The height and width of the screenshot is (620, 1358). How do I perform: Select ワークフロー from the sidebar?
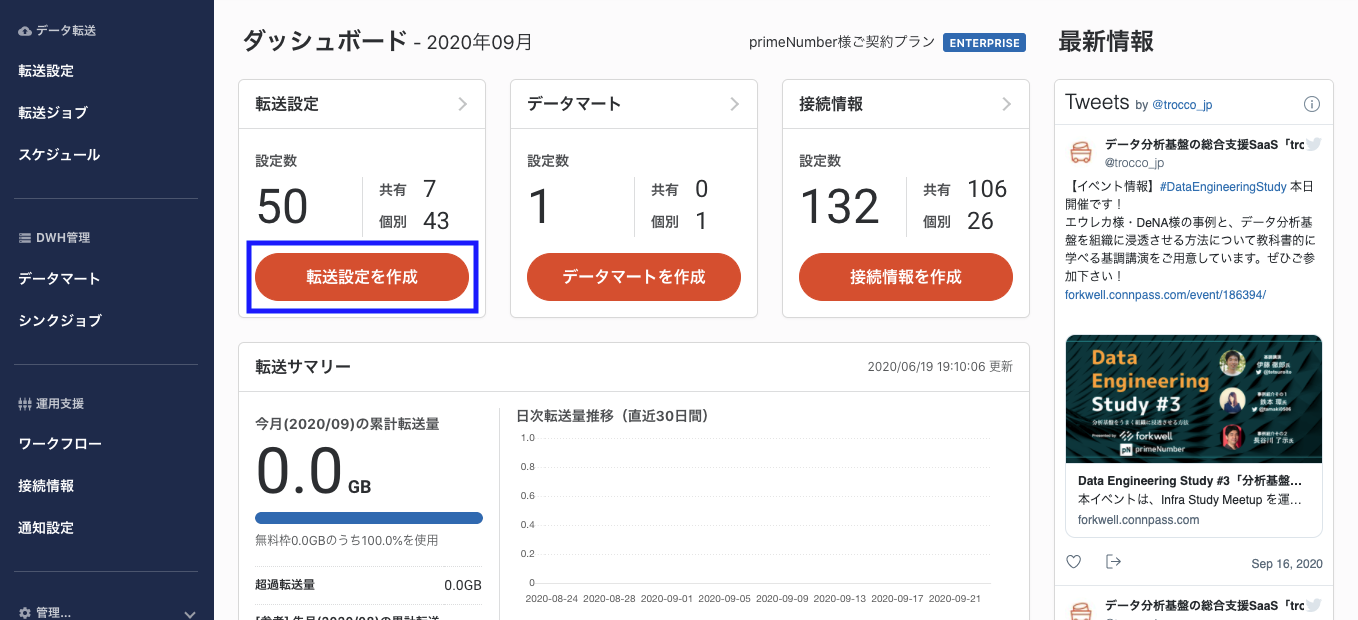60,444
